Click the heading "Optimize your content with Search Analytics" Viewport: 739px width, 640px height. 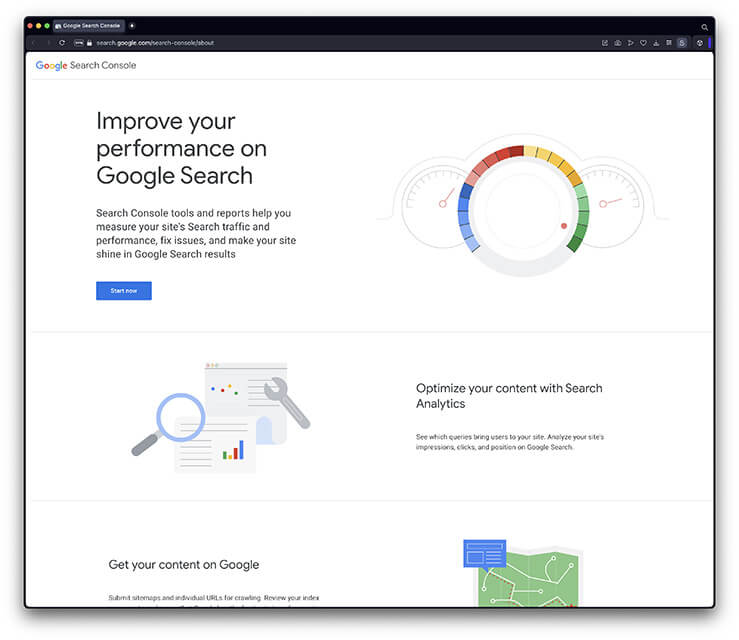tap(509, 396)
